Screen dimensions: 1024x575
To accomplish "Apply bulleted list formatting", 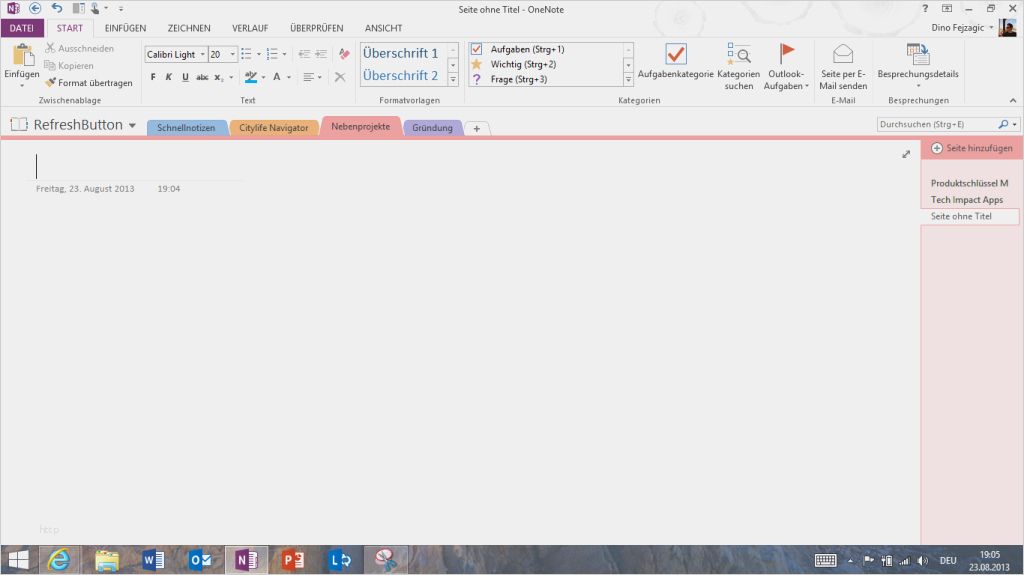I will coord(246,54).
